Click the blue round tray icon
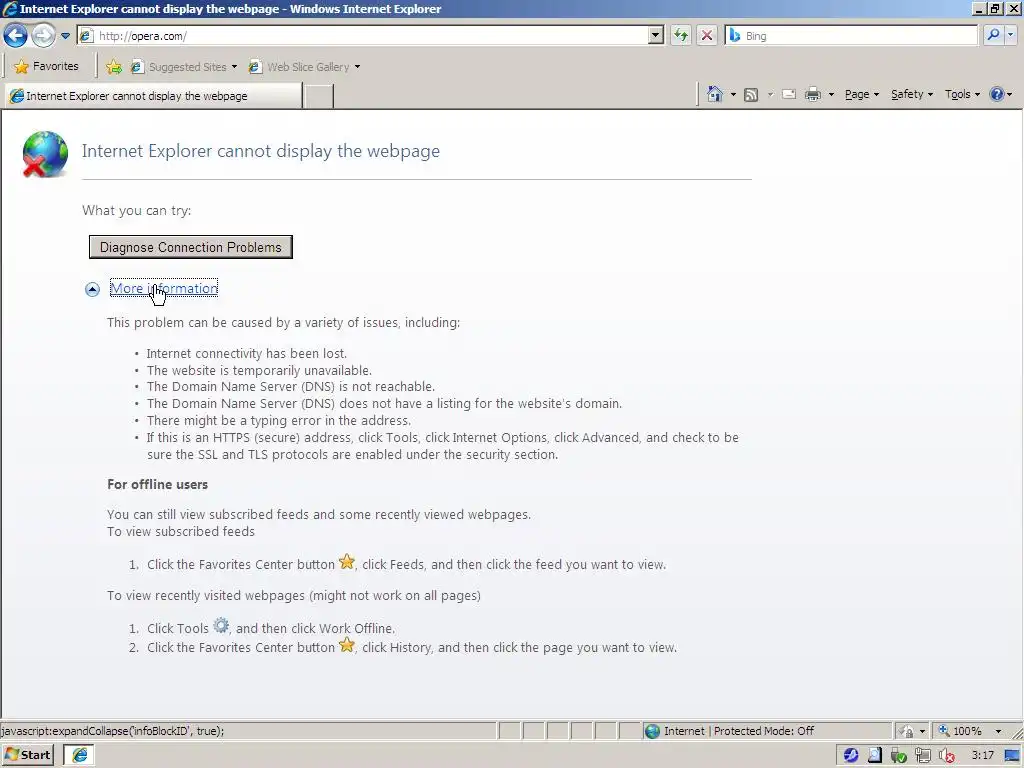This screenshot has height=768, width=1024. [850, 756]
